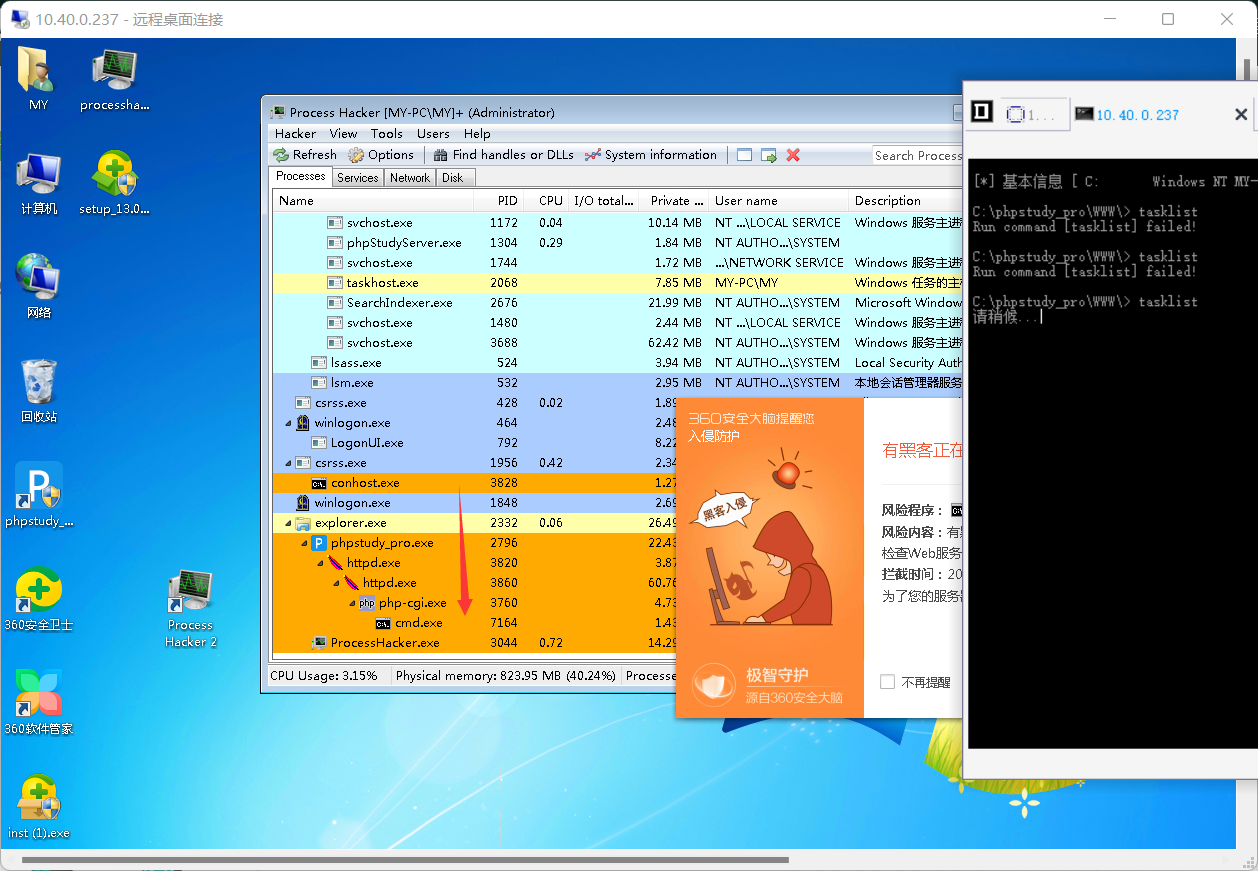This screenshot has height=871, width=1258.
Task: Click the cmd.exe process icon
Action: coord(383,623)
